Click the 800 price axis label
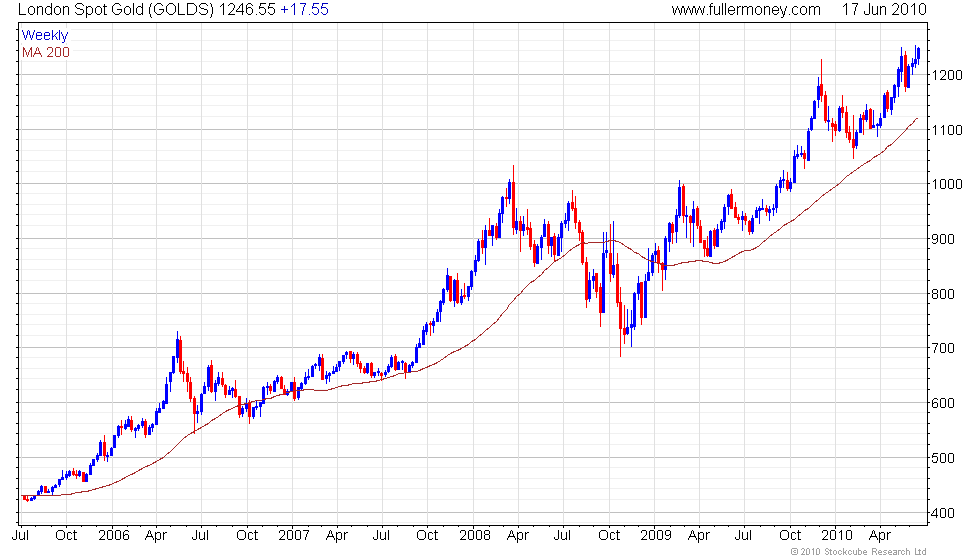 click(943, 294)
